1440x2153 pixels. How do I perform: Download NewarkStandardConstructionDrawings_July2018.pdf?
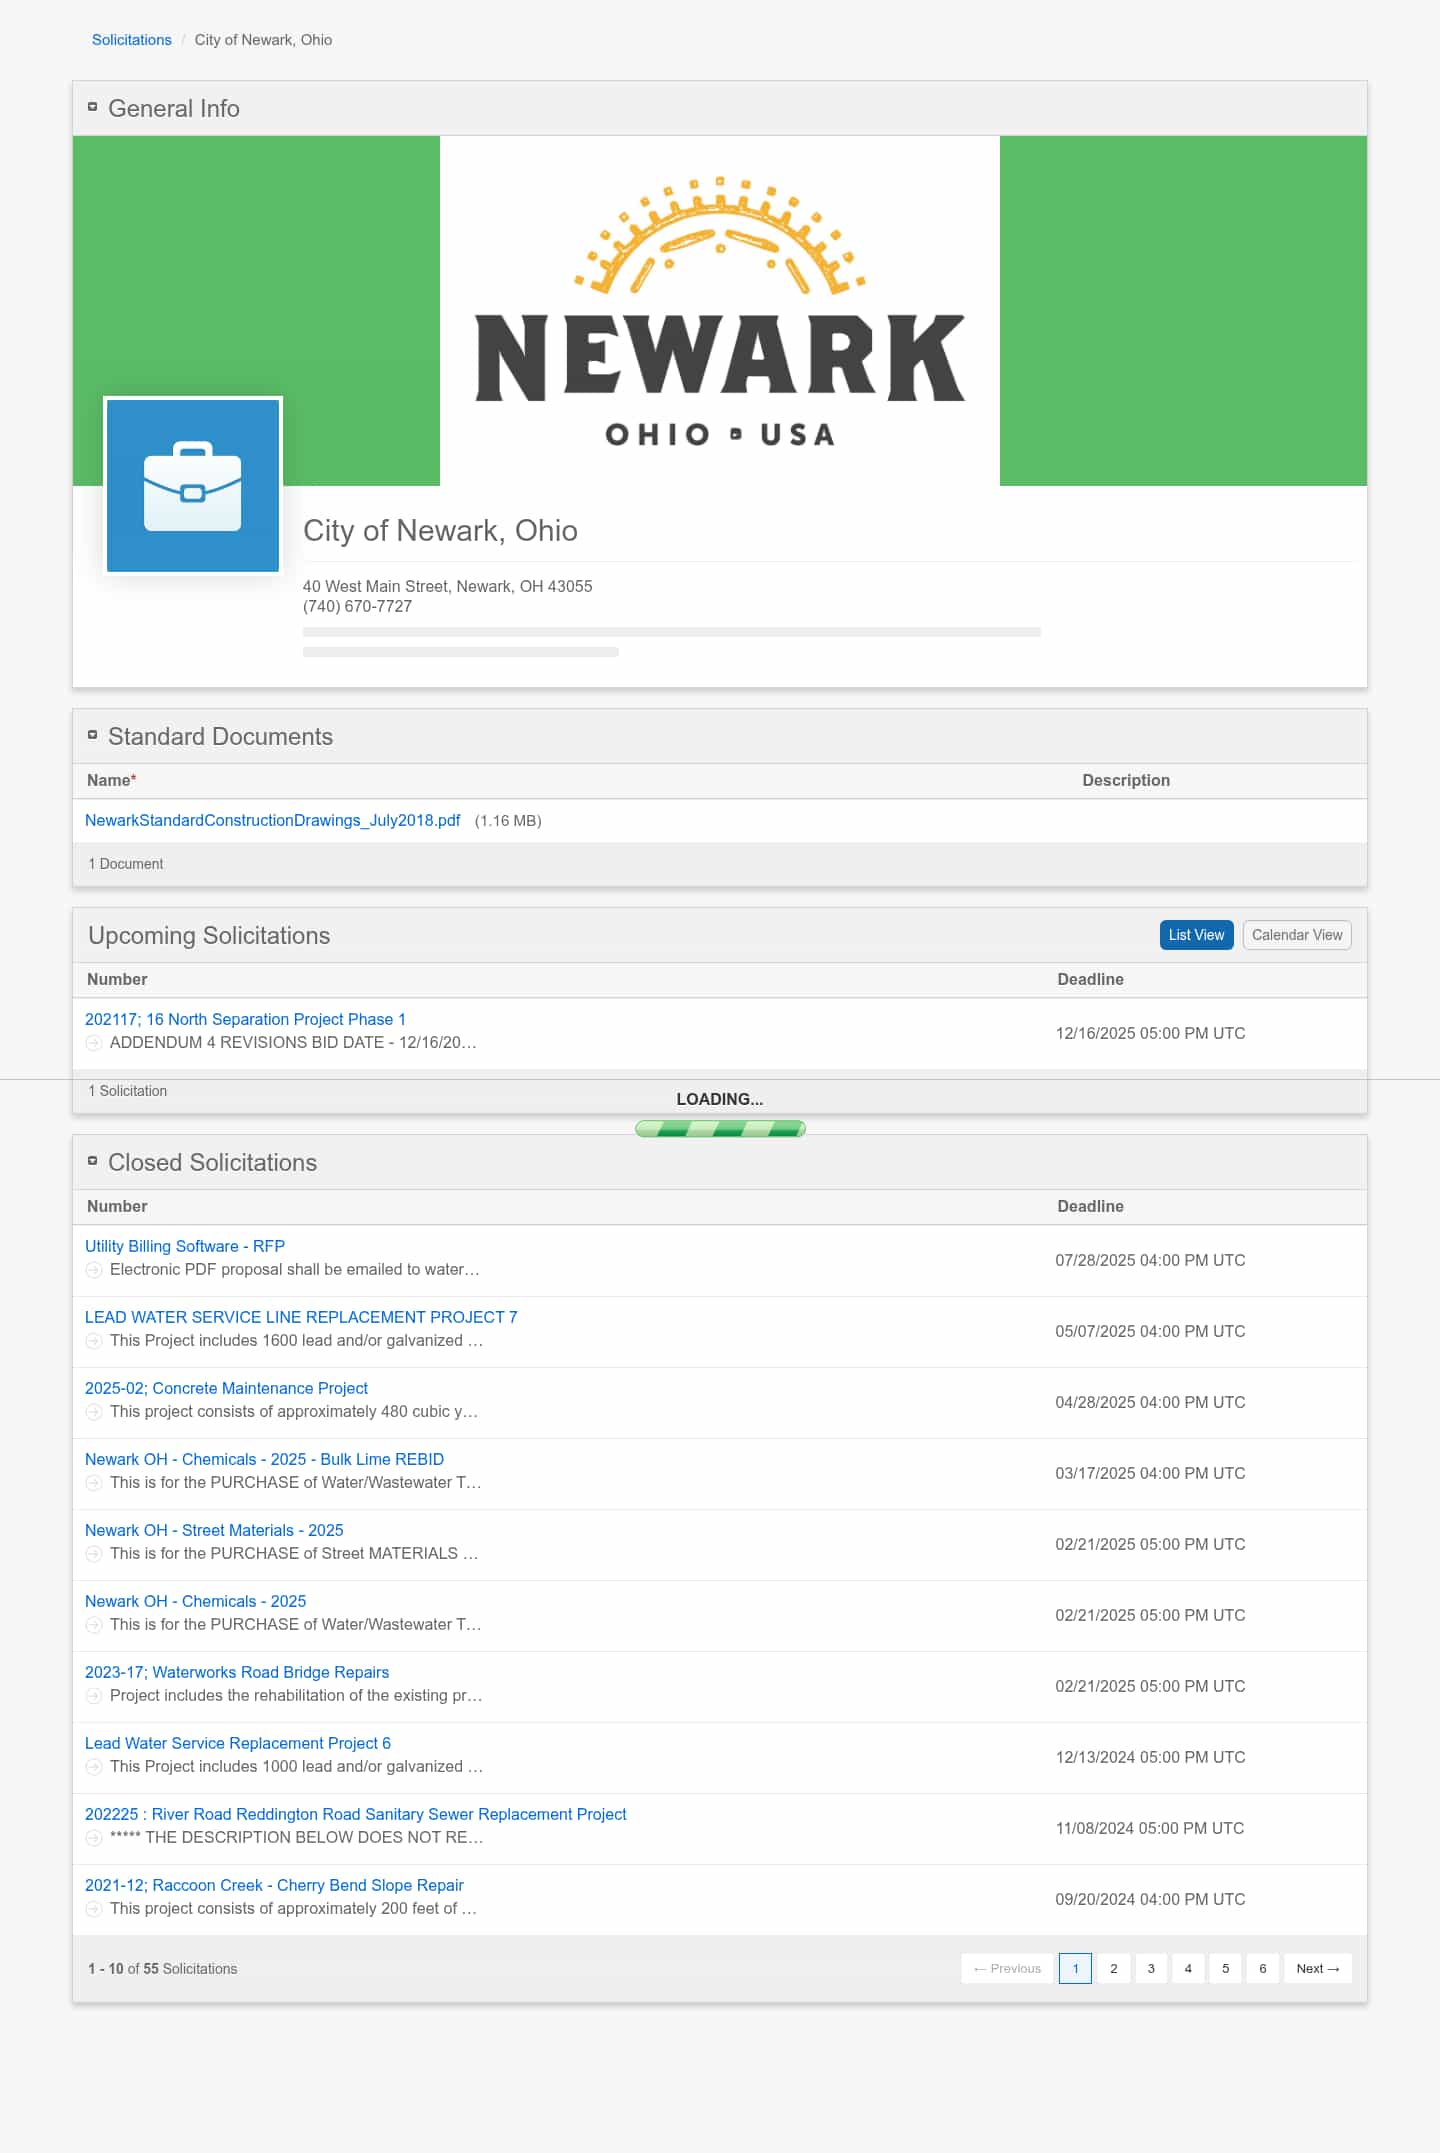coord(273,820)
